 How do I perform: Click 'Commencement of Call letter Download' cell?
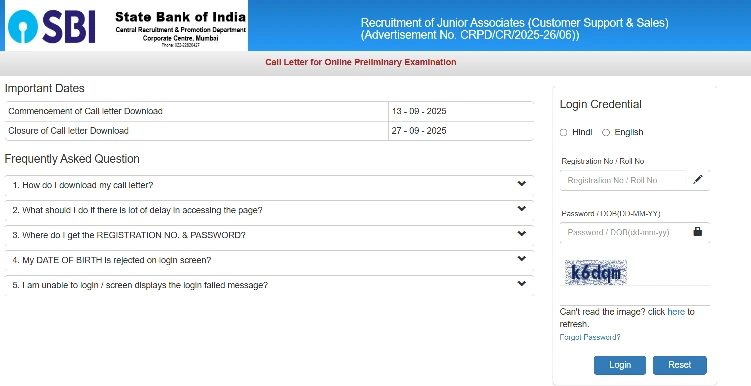click(x=196, y=111)
